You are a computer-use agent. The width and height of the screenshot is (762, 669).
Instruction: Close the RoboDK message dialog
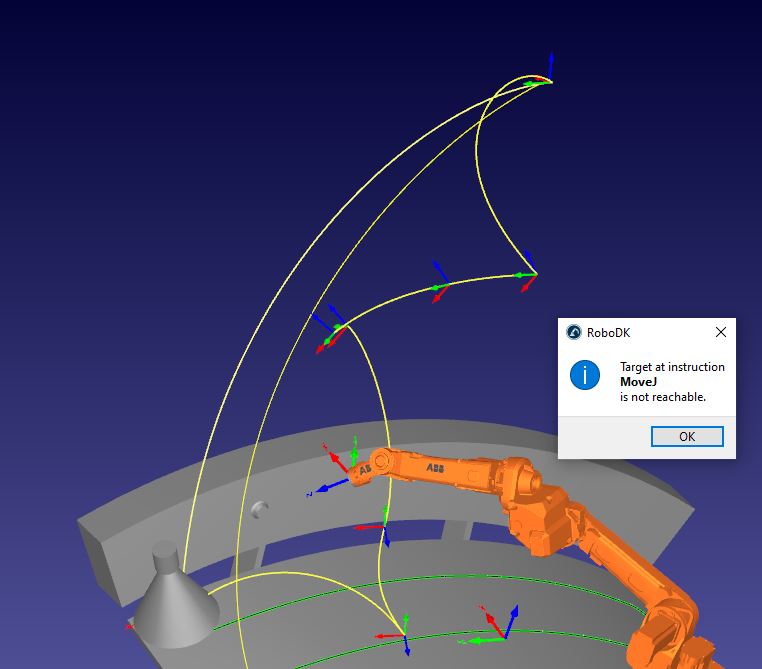coord(721,332)
